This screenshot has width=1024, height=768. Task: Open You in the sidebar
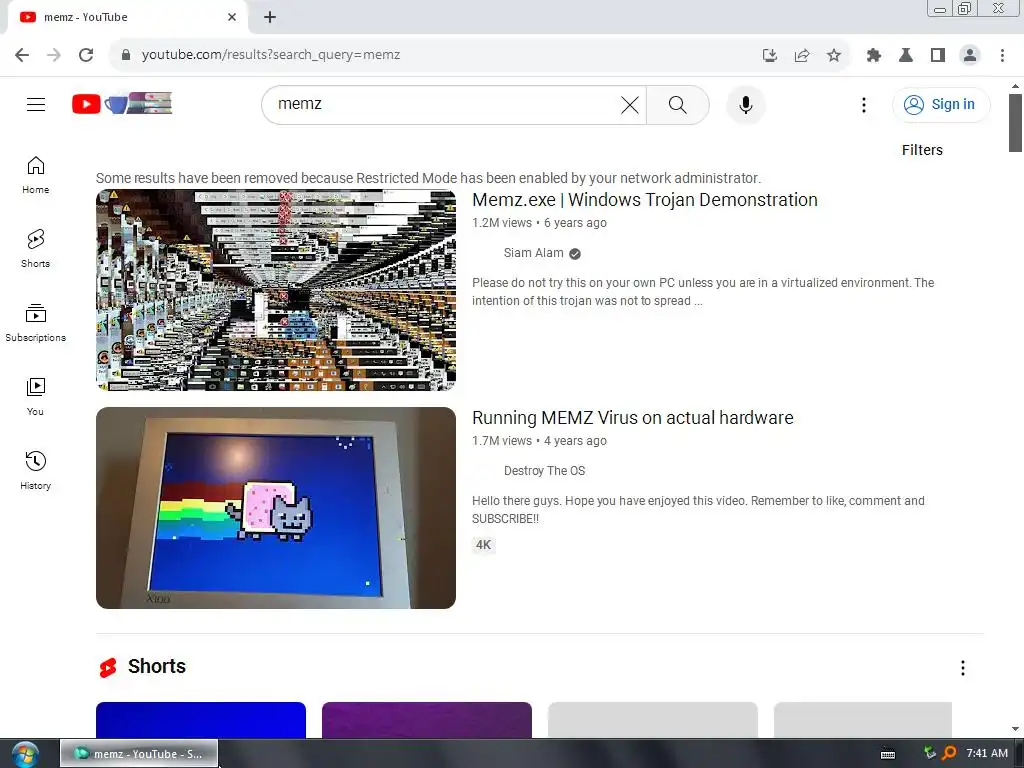tap(35, 396)
